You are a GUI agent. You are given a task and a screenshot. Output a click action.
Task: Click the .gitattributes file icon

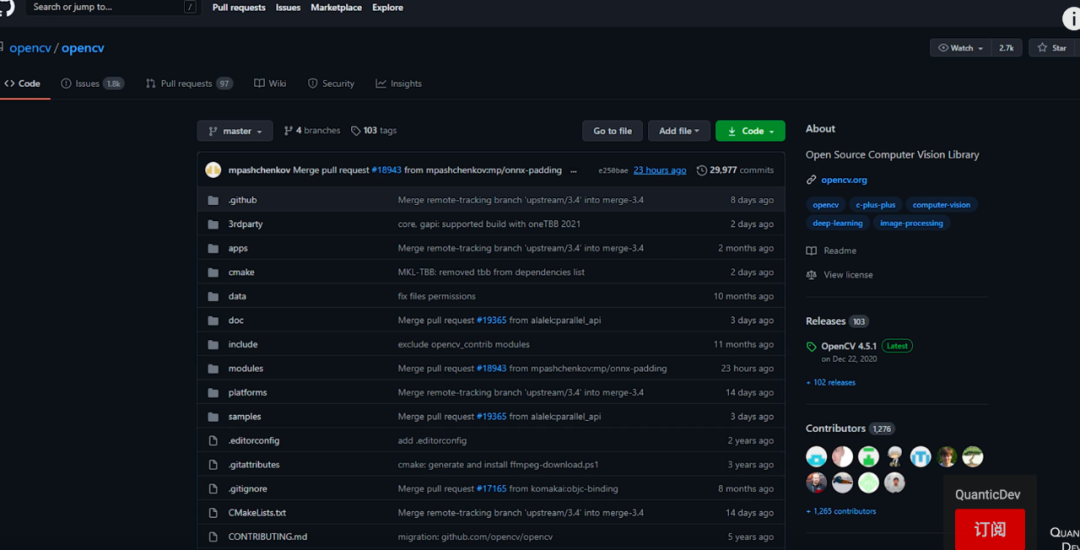point(213,465)
